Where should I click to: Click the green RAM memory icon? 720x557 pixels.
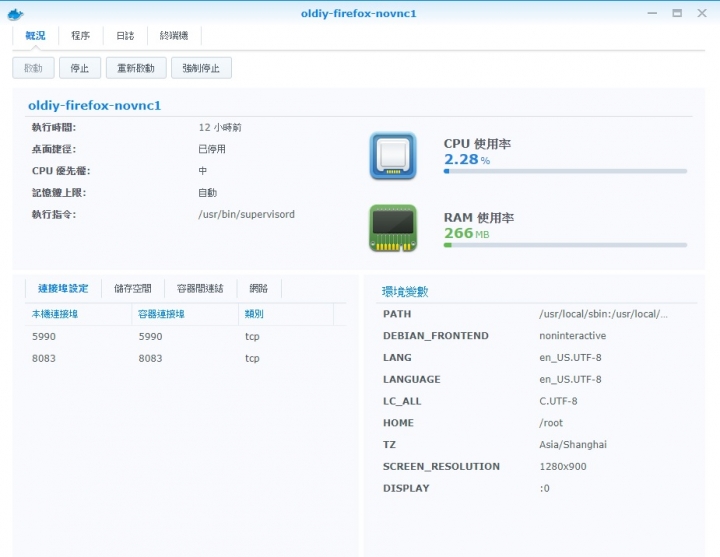click(392, 229)
